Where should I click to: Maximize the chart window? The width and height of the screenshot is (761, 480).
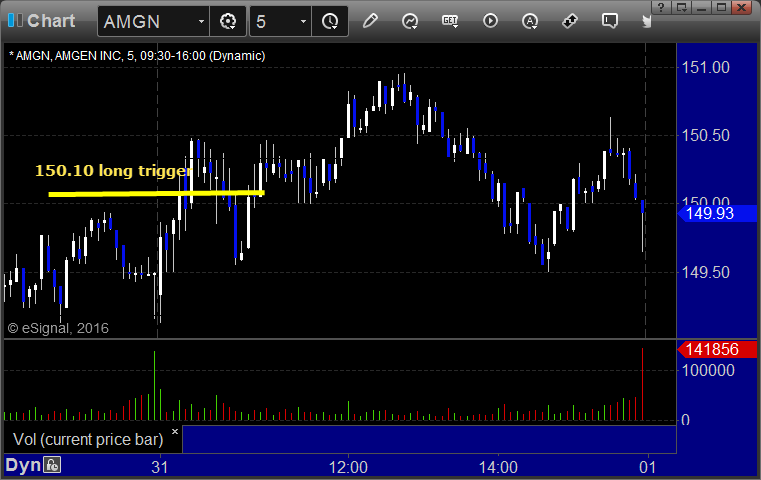722,7
